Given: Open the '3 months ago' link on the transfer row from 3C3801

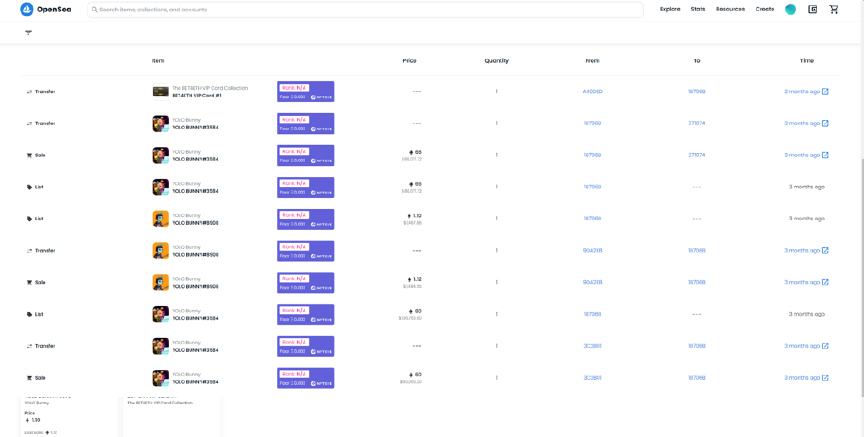Looking at the screenshot, I should click(x=802, y=346).
